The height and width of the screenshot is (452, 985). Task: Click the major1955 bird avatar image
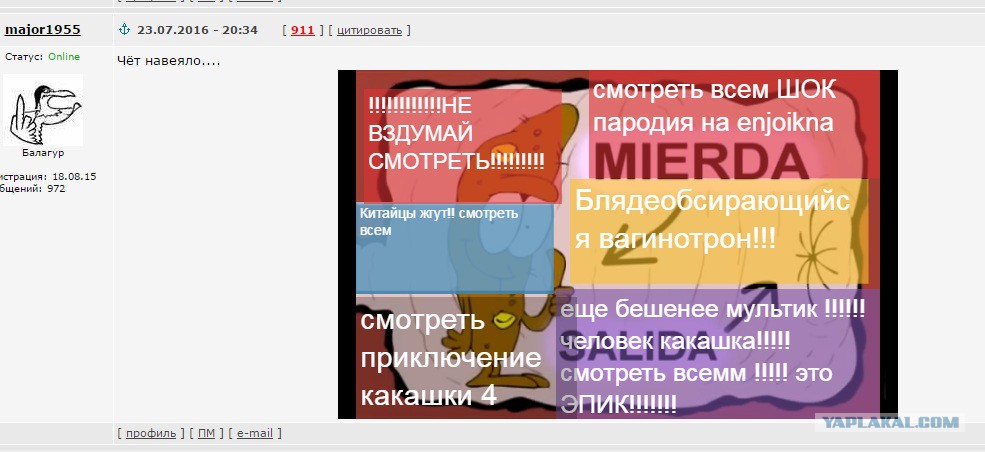(x=43, y=110)
